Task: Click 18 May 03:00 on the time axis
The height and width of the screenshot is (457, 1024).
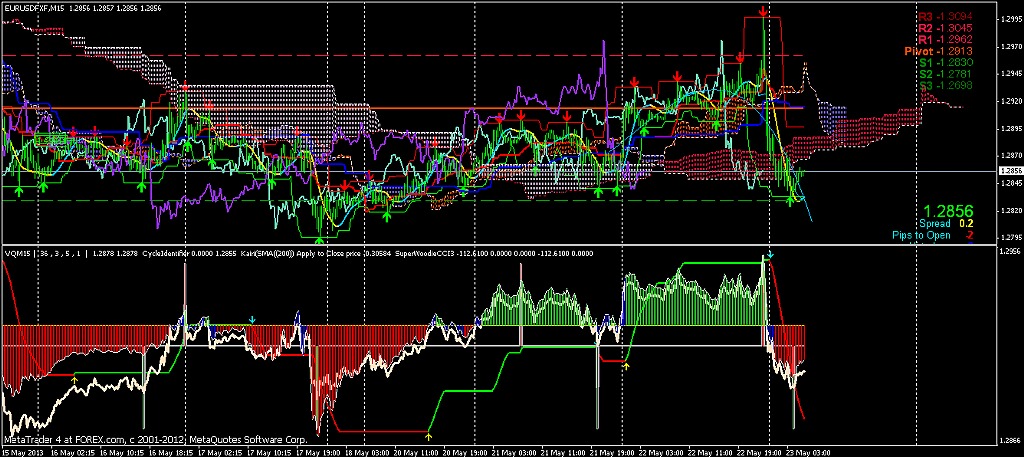Action: (366, 452)
